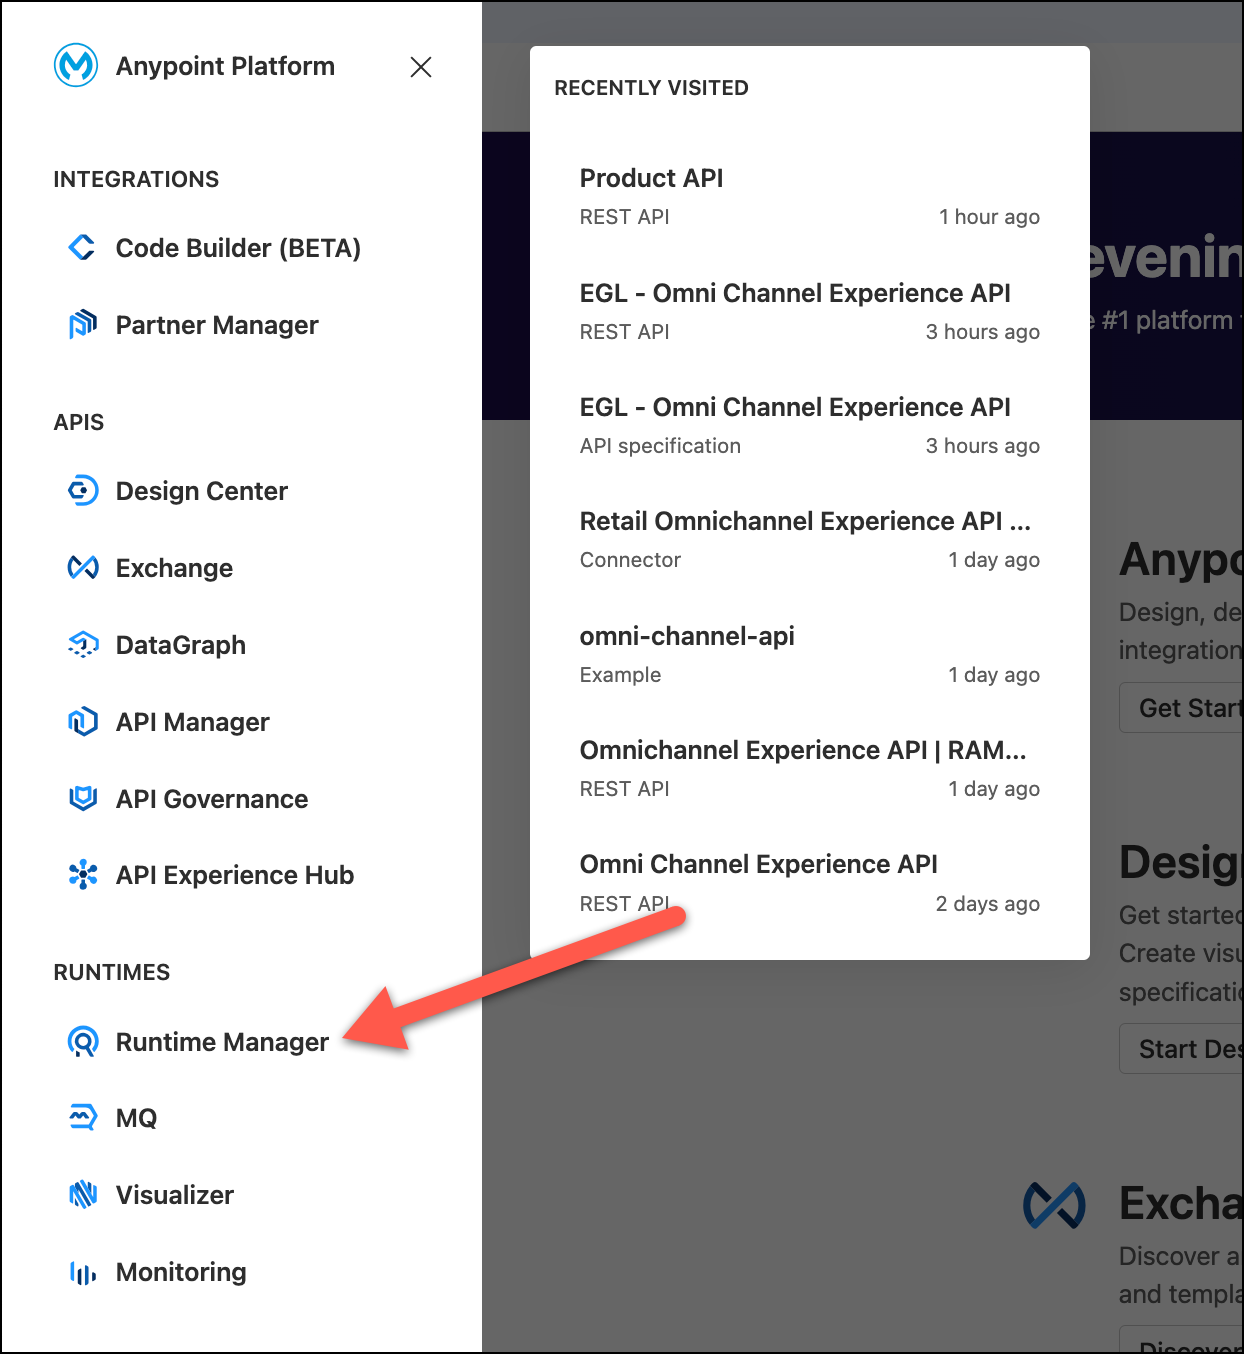1244x1354 pixels.
Task: Click the INTEGRATIONS section heading
Action: tap(136, 179)
